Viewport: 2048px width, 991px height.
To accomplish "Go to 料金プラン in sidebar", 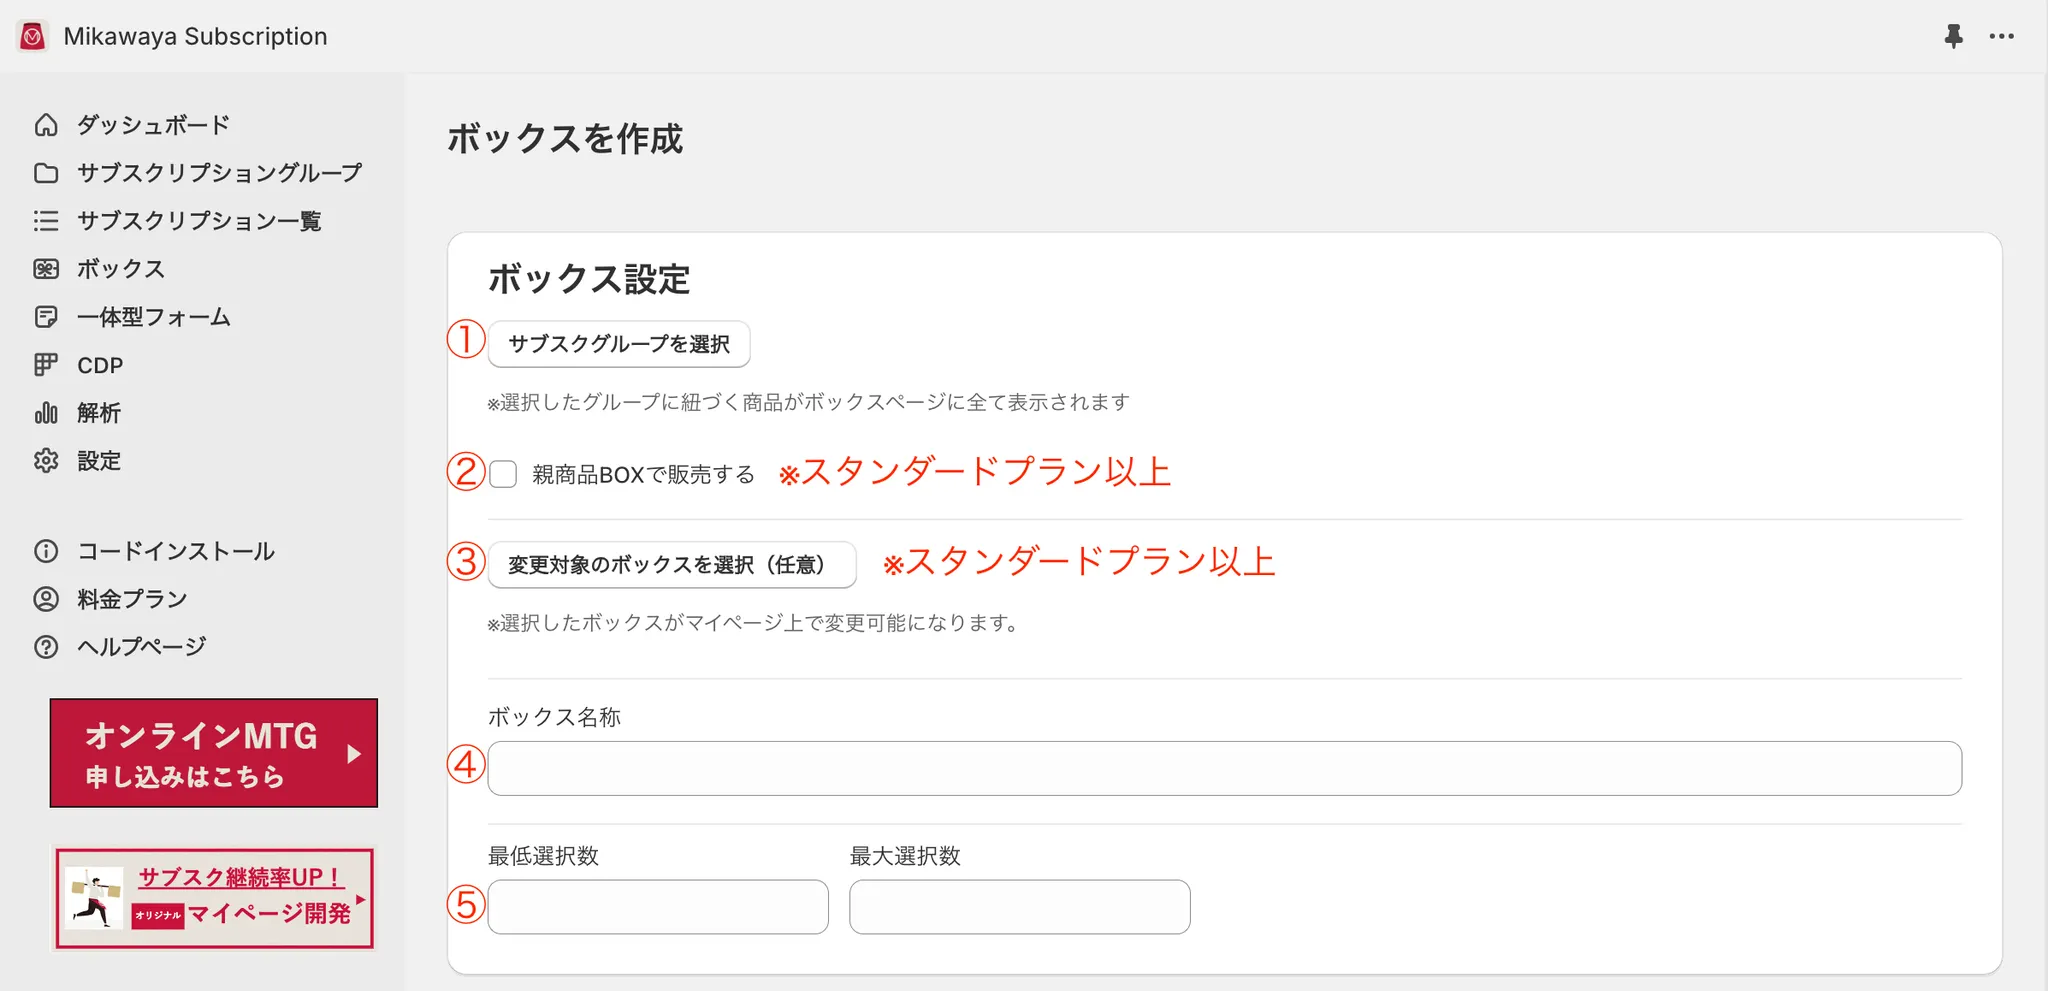I will click(132, 599).
